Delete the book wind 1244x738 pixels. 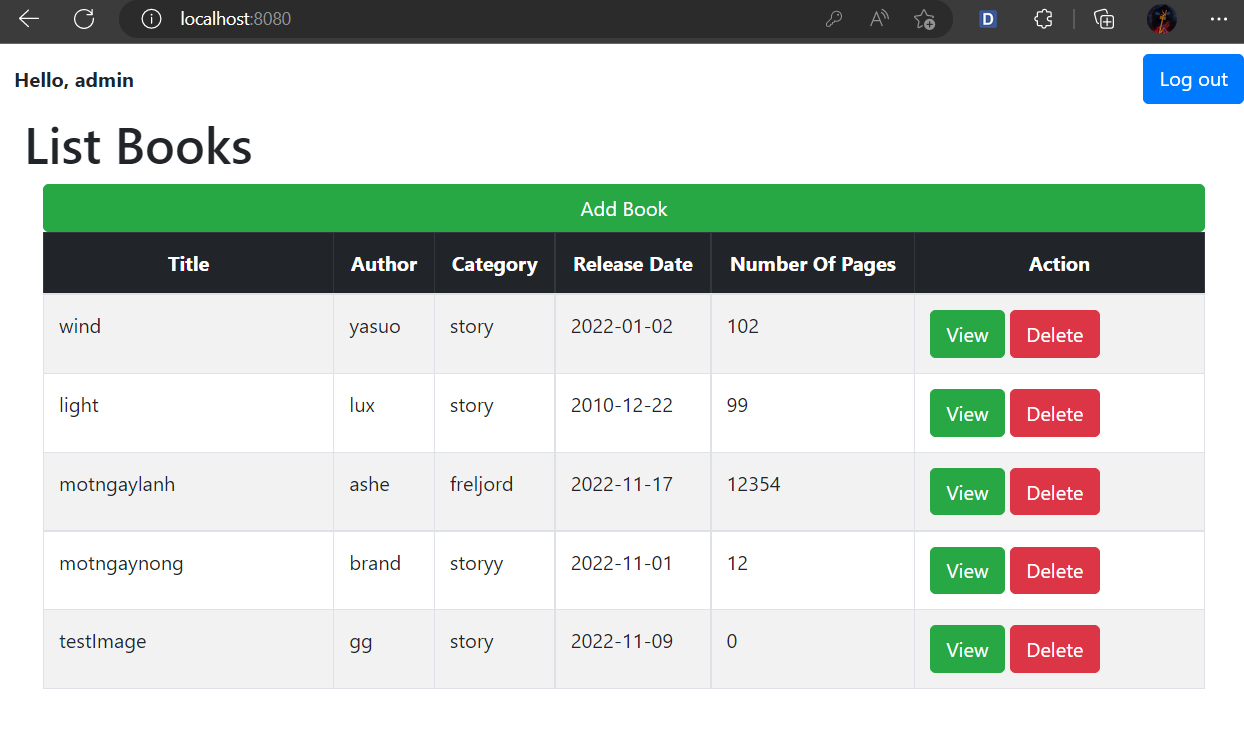1054,334
